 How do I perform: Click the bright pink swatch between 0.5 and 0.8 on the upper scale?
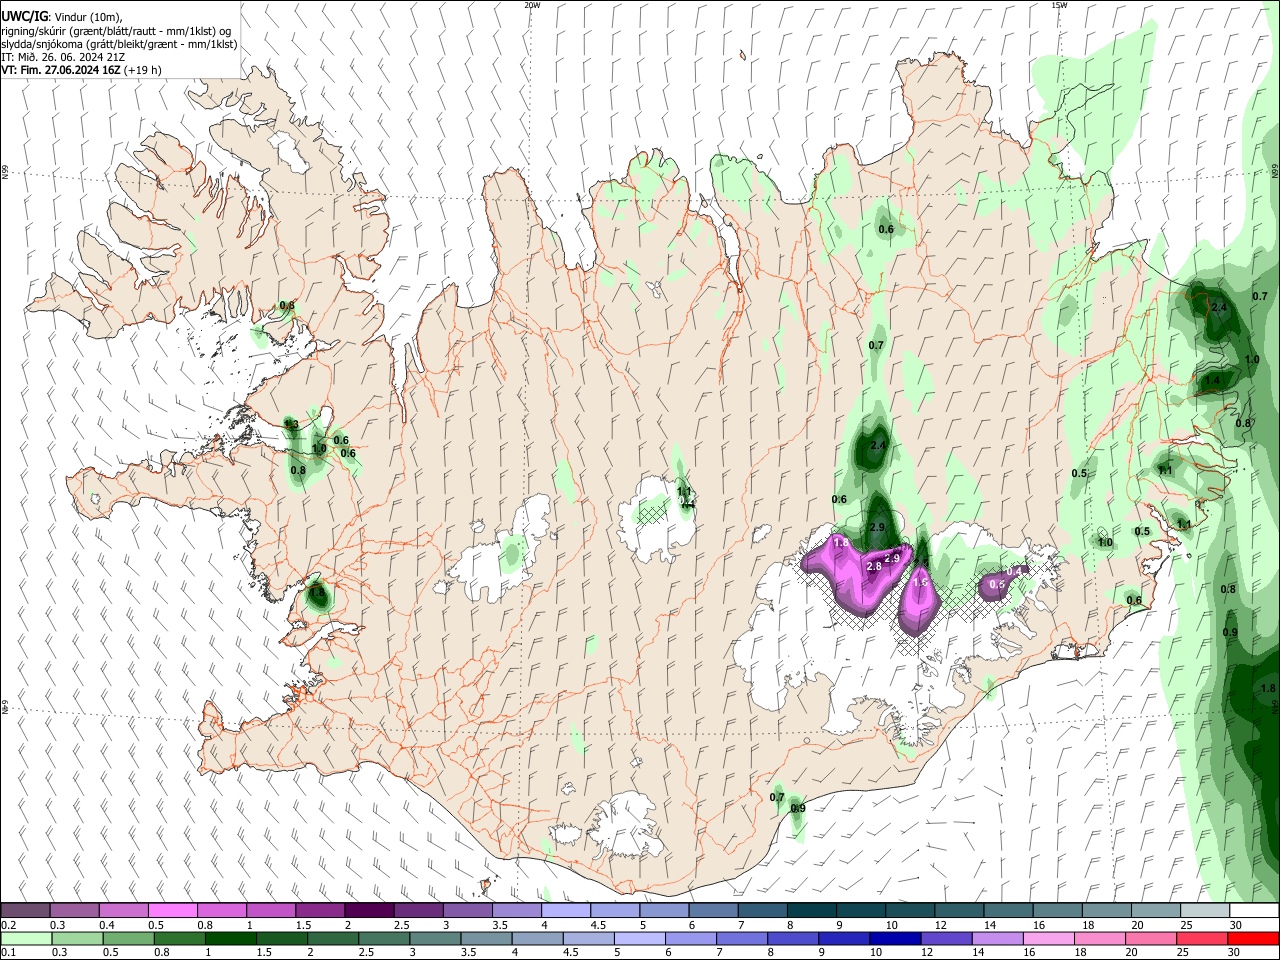pos(172,911)
